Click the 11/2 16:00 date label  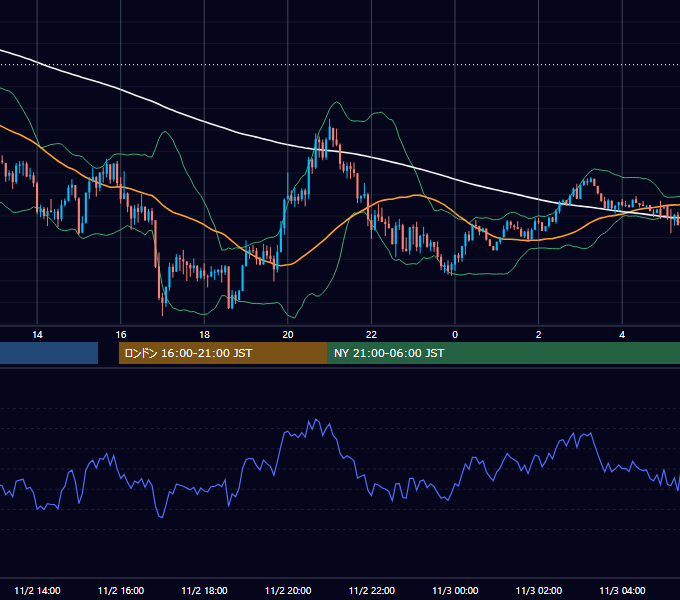[121, 590]
